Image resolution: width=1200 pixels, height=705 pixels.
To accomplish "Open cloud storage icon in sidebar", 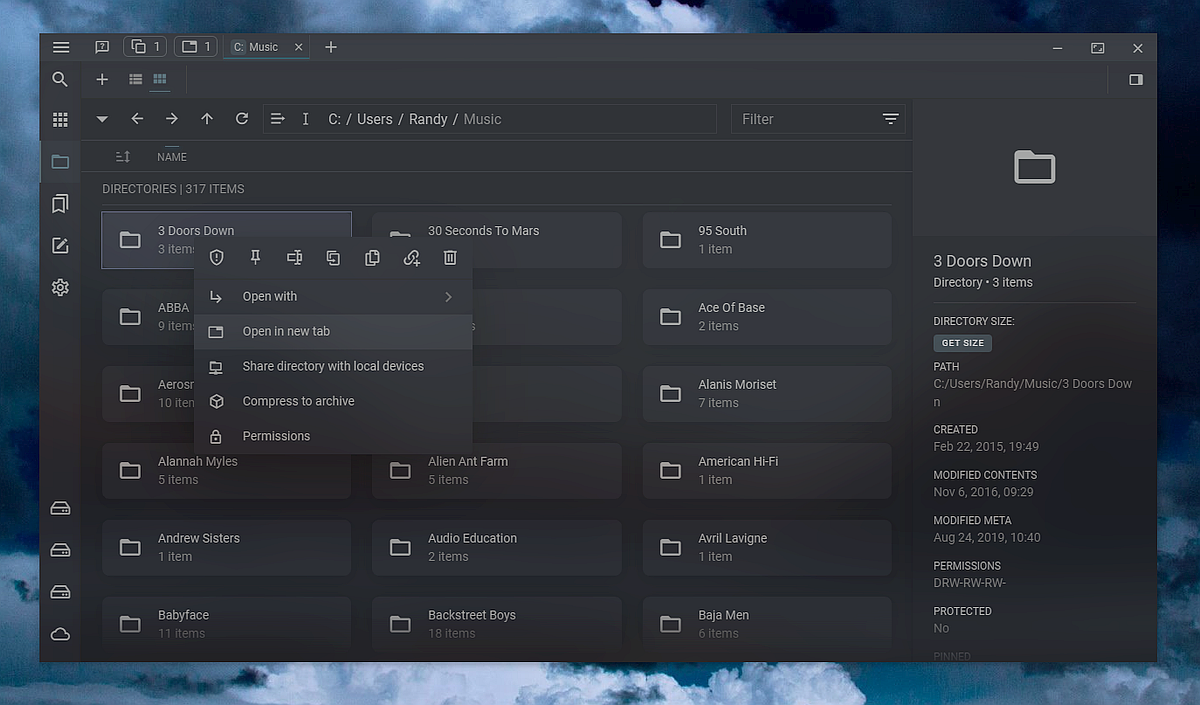I will pos(60,634).
